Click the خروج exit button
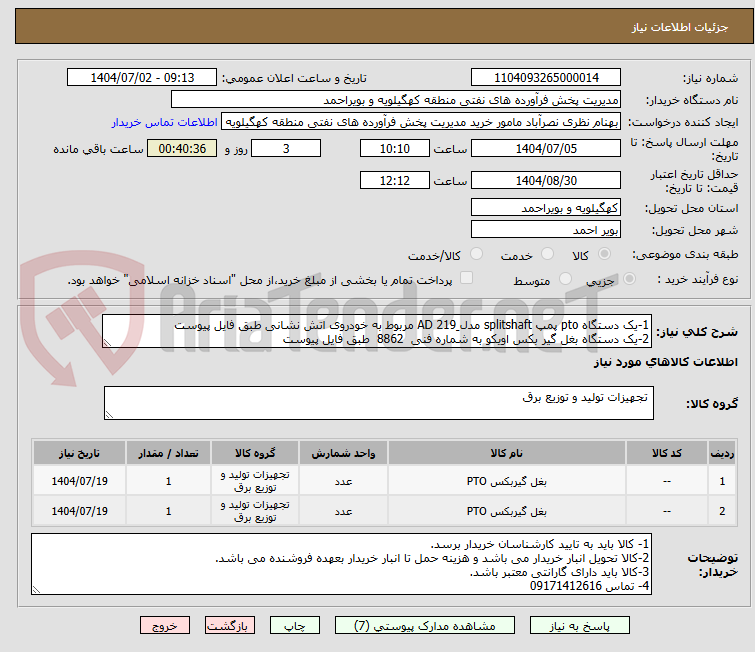Image resolution: width=755 pixels, height=652 pixels. coord(165,626)
